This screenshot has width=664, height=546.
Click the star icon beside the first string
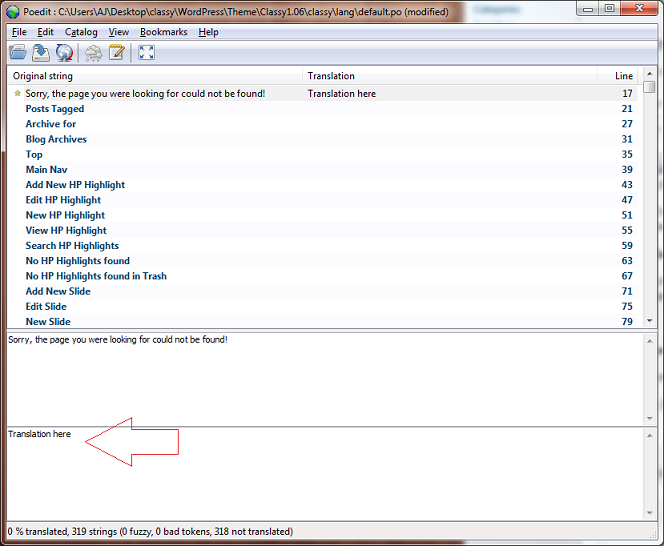pos(17,93)
